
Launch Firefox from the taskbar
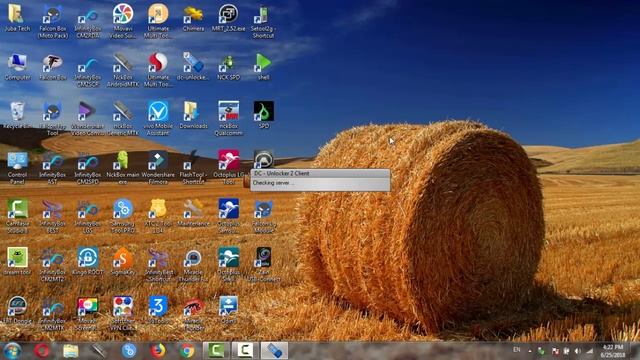158,351
